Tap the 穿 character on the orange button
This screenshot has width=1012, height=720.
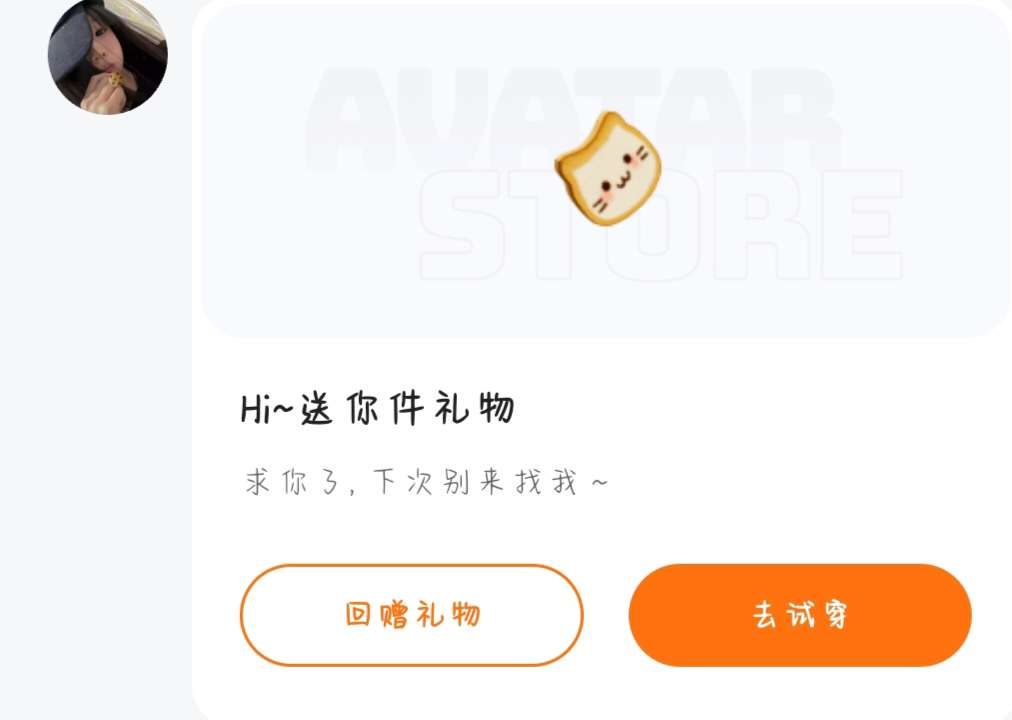[834, 614]
